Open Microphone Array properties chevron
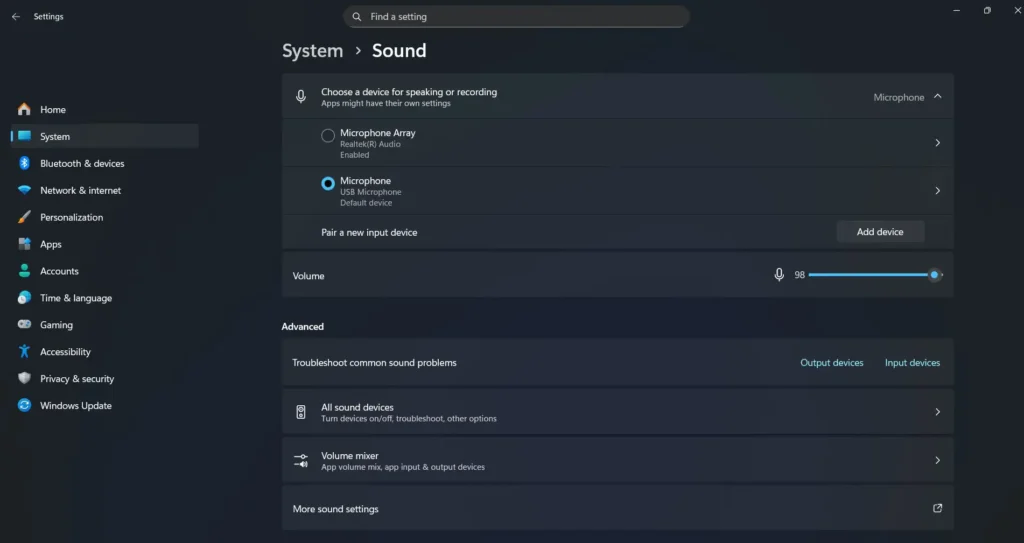The image size is (1024, 543). click(x=937, y=143)
